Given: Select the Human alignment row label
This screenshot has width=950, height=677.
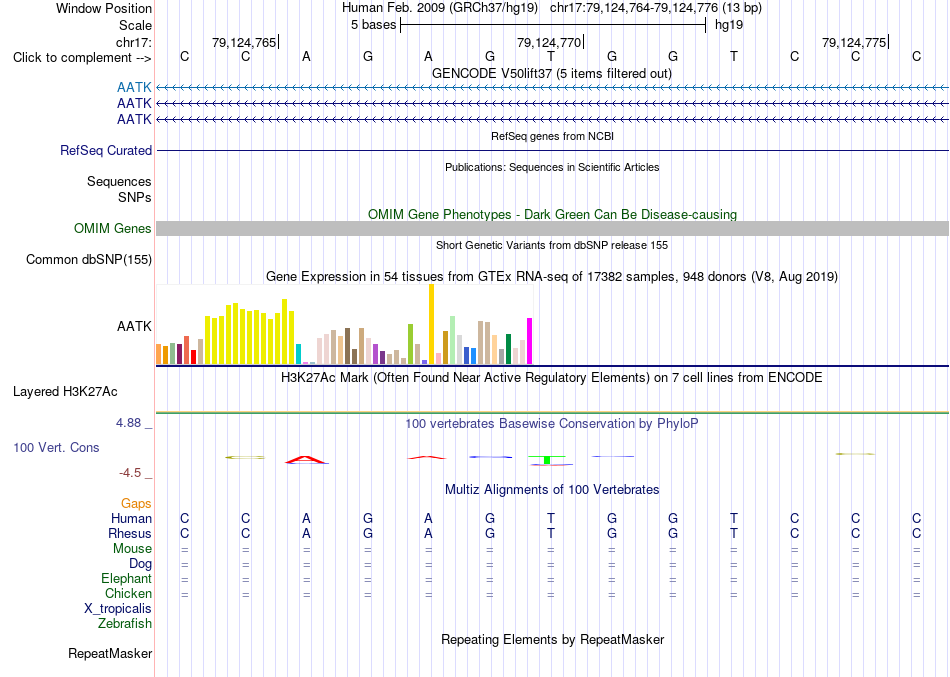Looking at the screenshot, I should (131, 518).
